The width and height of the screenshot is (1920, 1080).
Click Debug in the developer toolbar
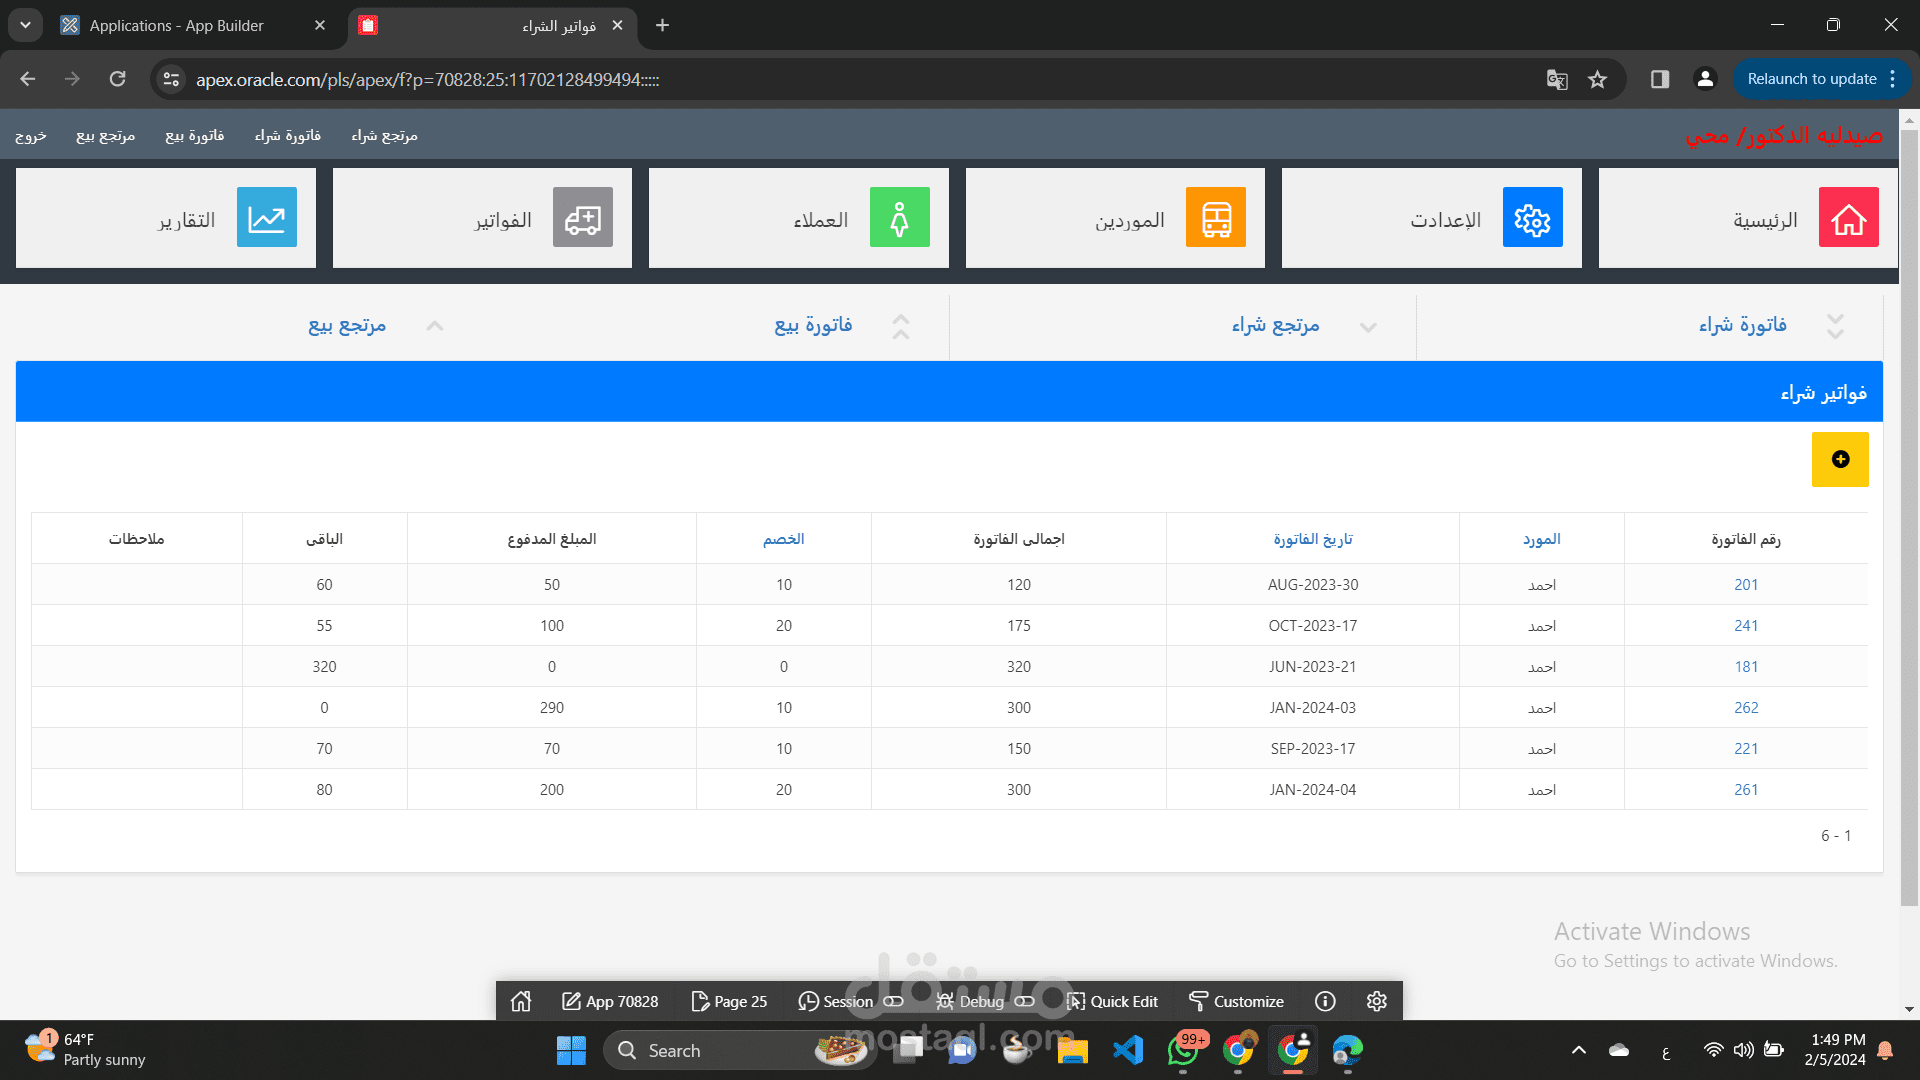pyautogui.click(x=970, y=1001)
